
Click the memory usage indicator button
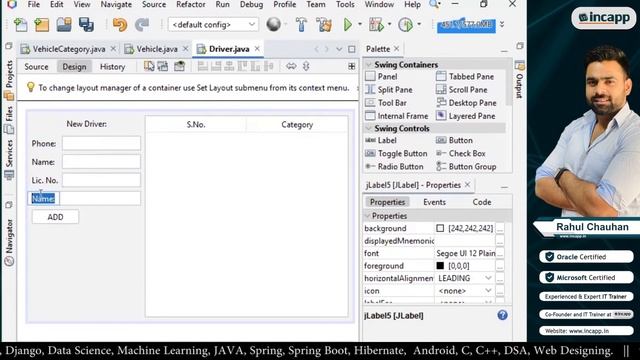point(466,25)
